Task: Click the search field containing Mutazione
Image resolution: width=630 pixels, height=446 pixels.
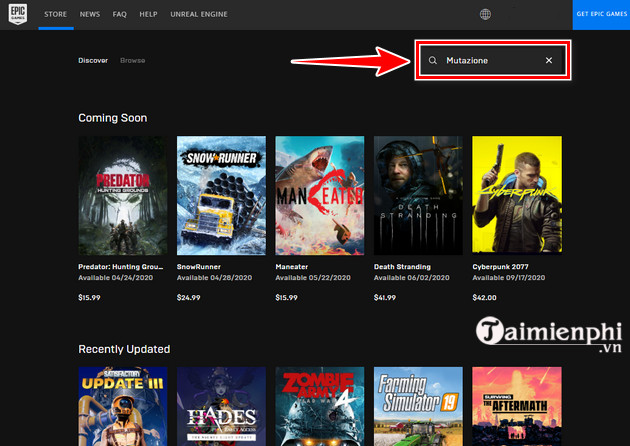Action: coord(492,60)
